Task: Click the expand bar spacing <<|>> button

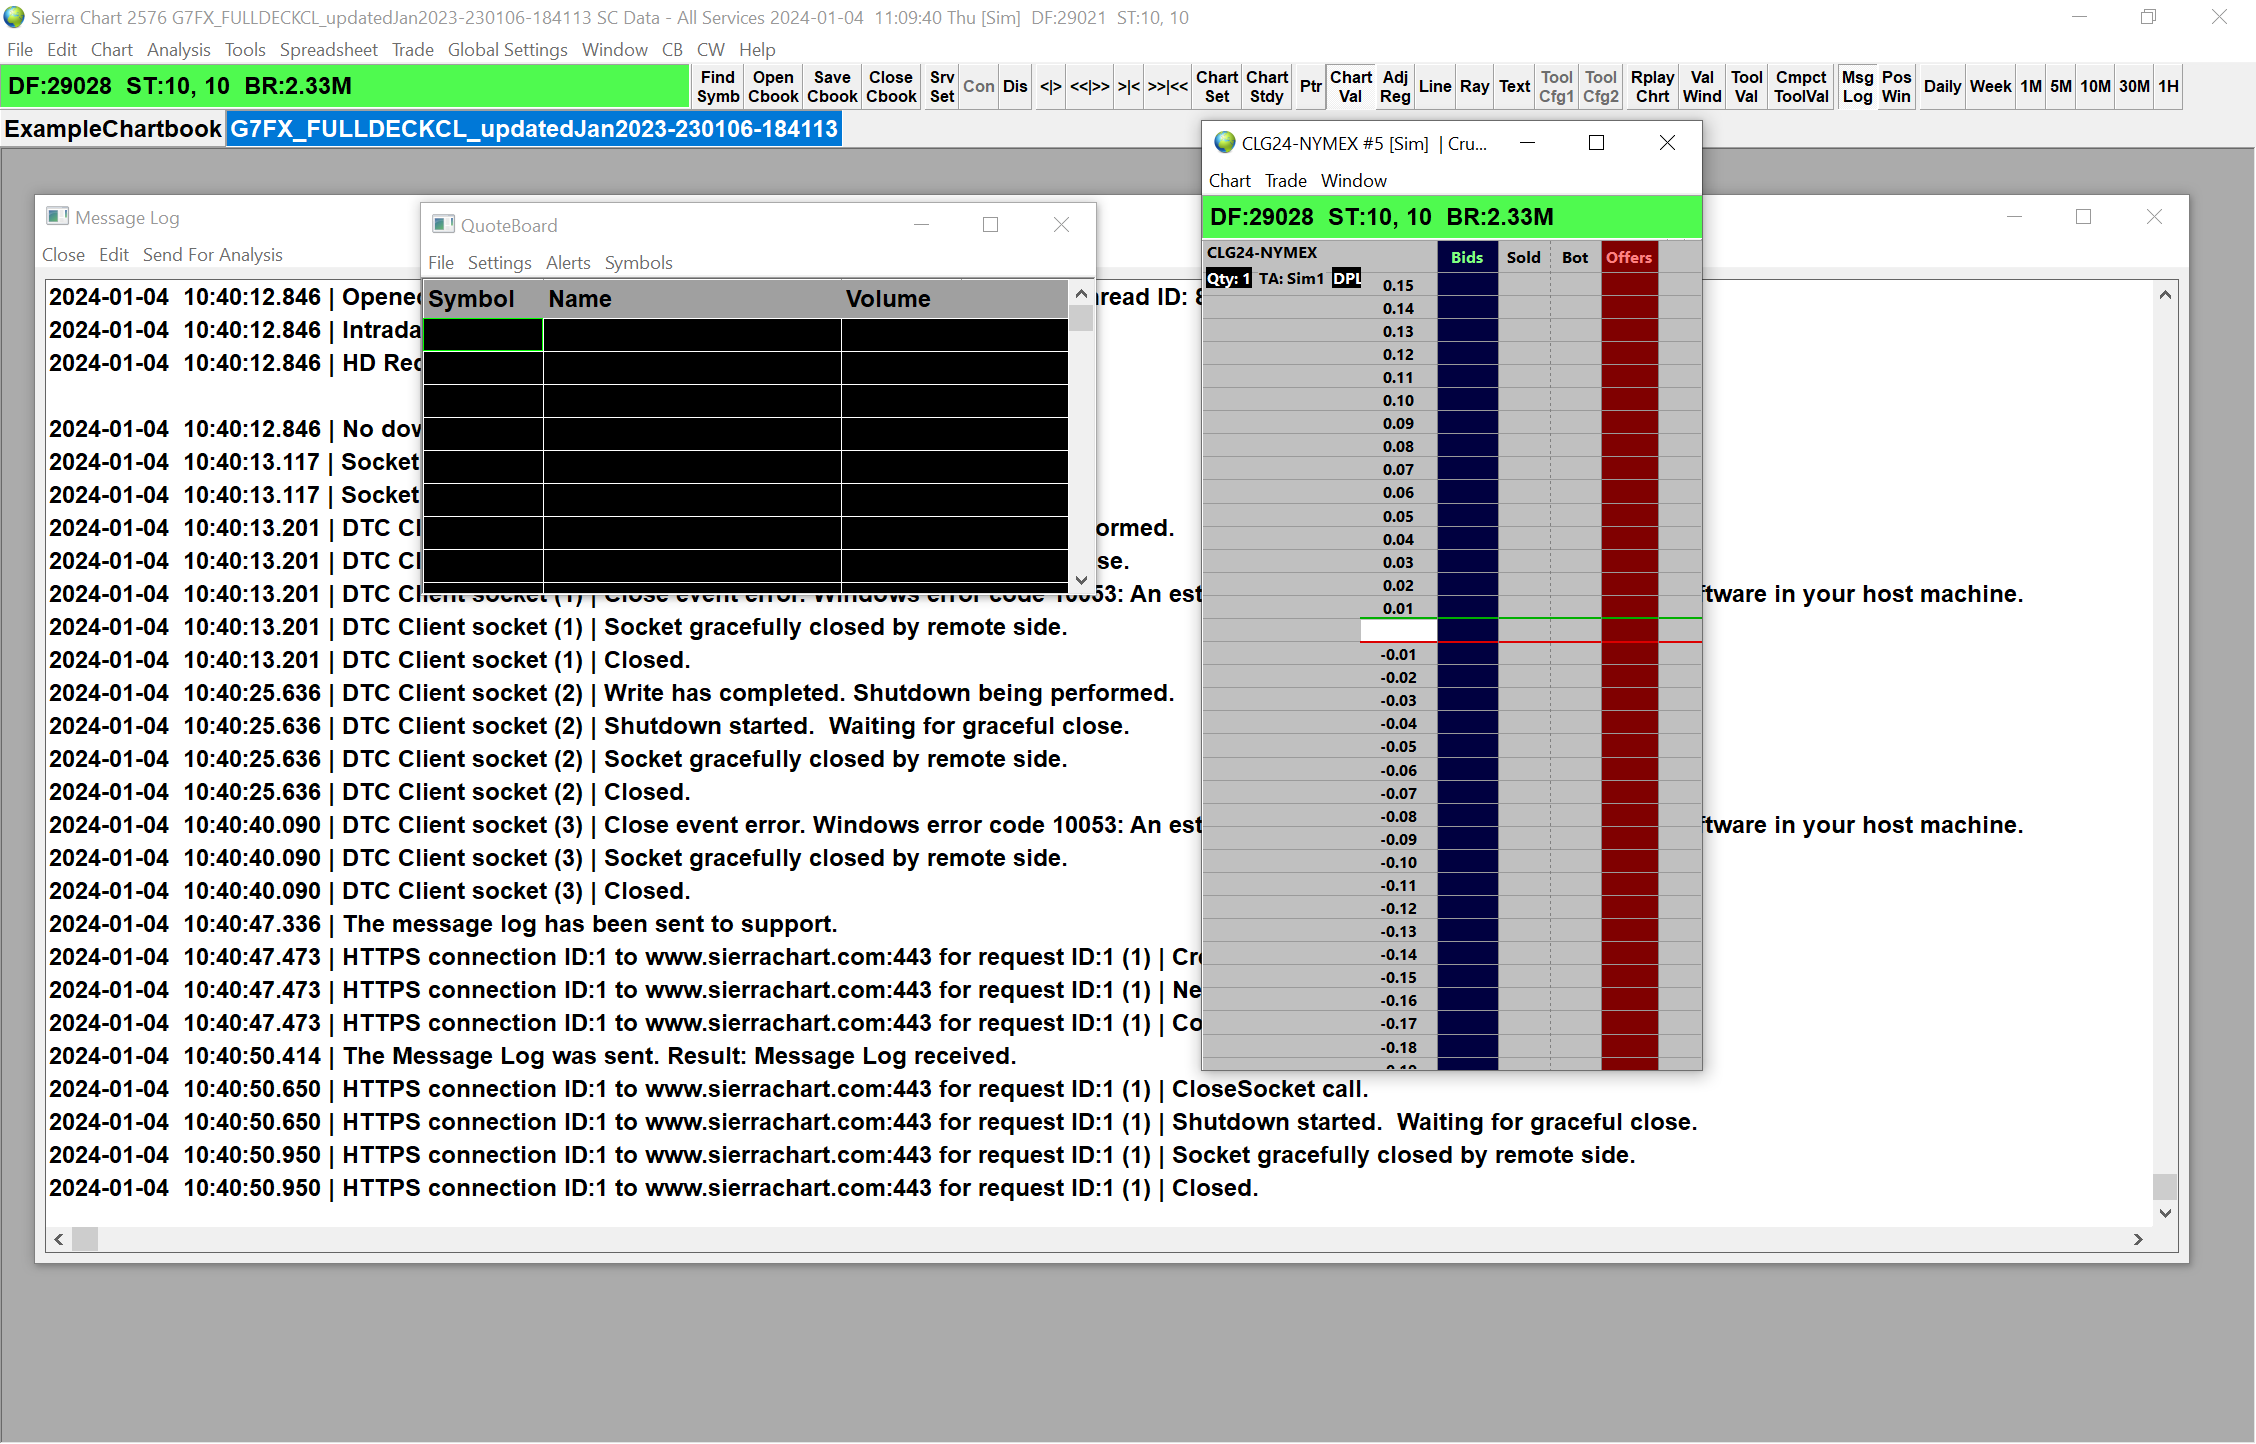Action: (x=1089, y=87)
